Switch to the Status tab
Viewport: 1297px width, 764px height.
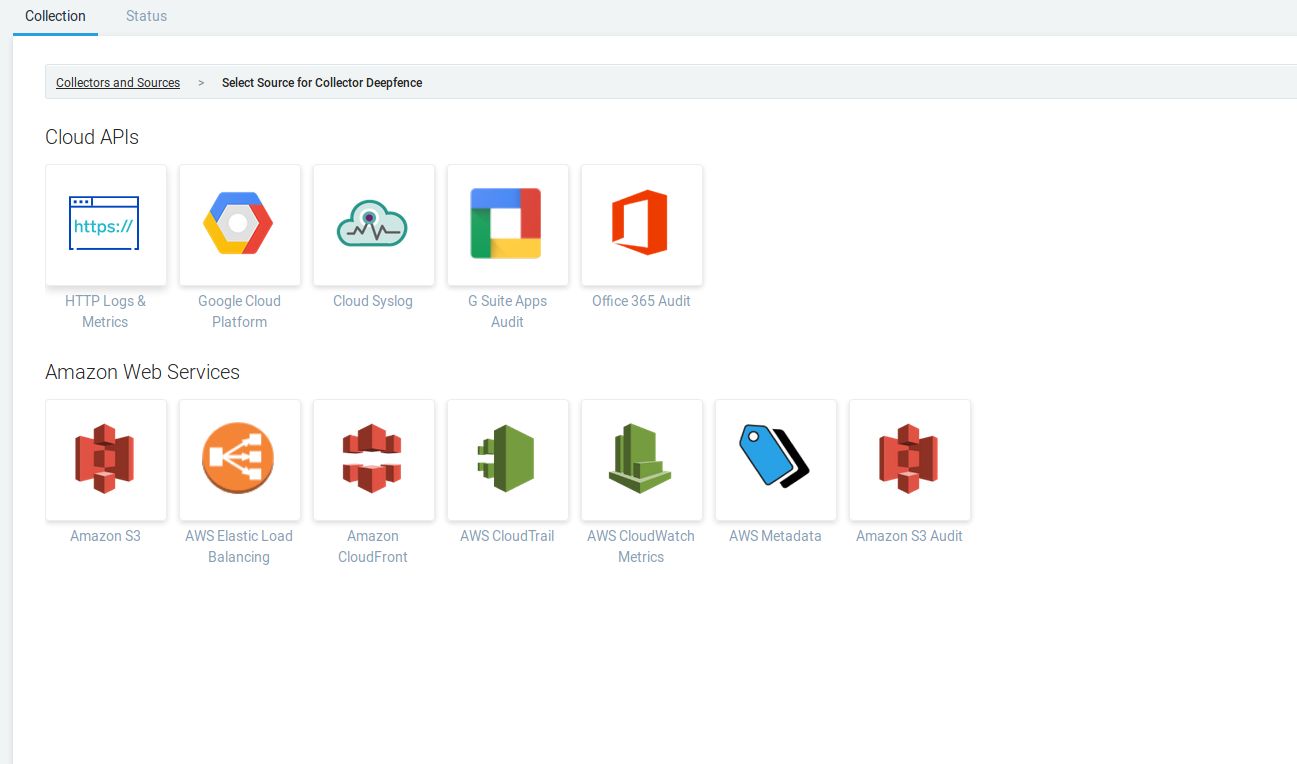[x=146, y=16]
